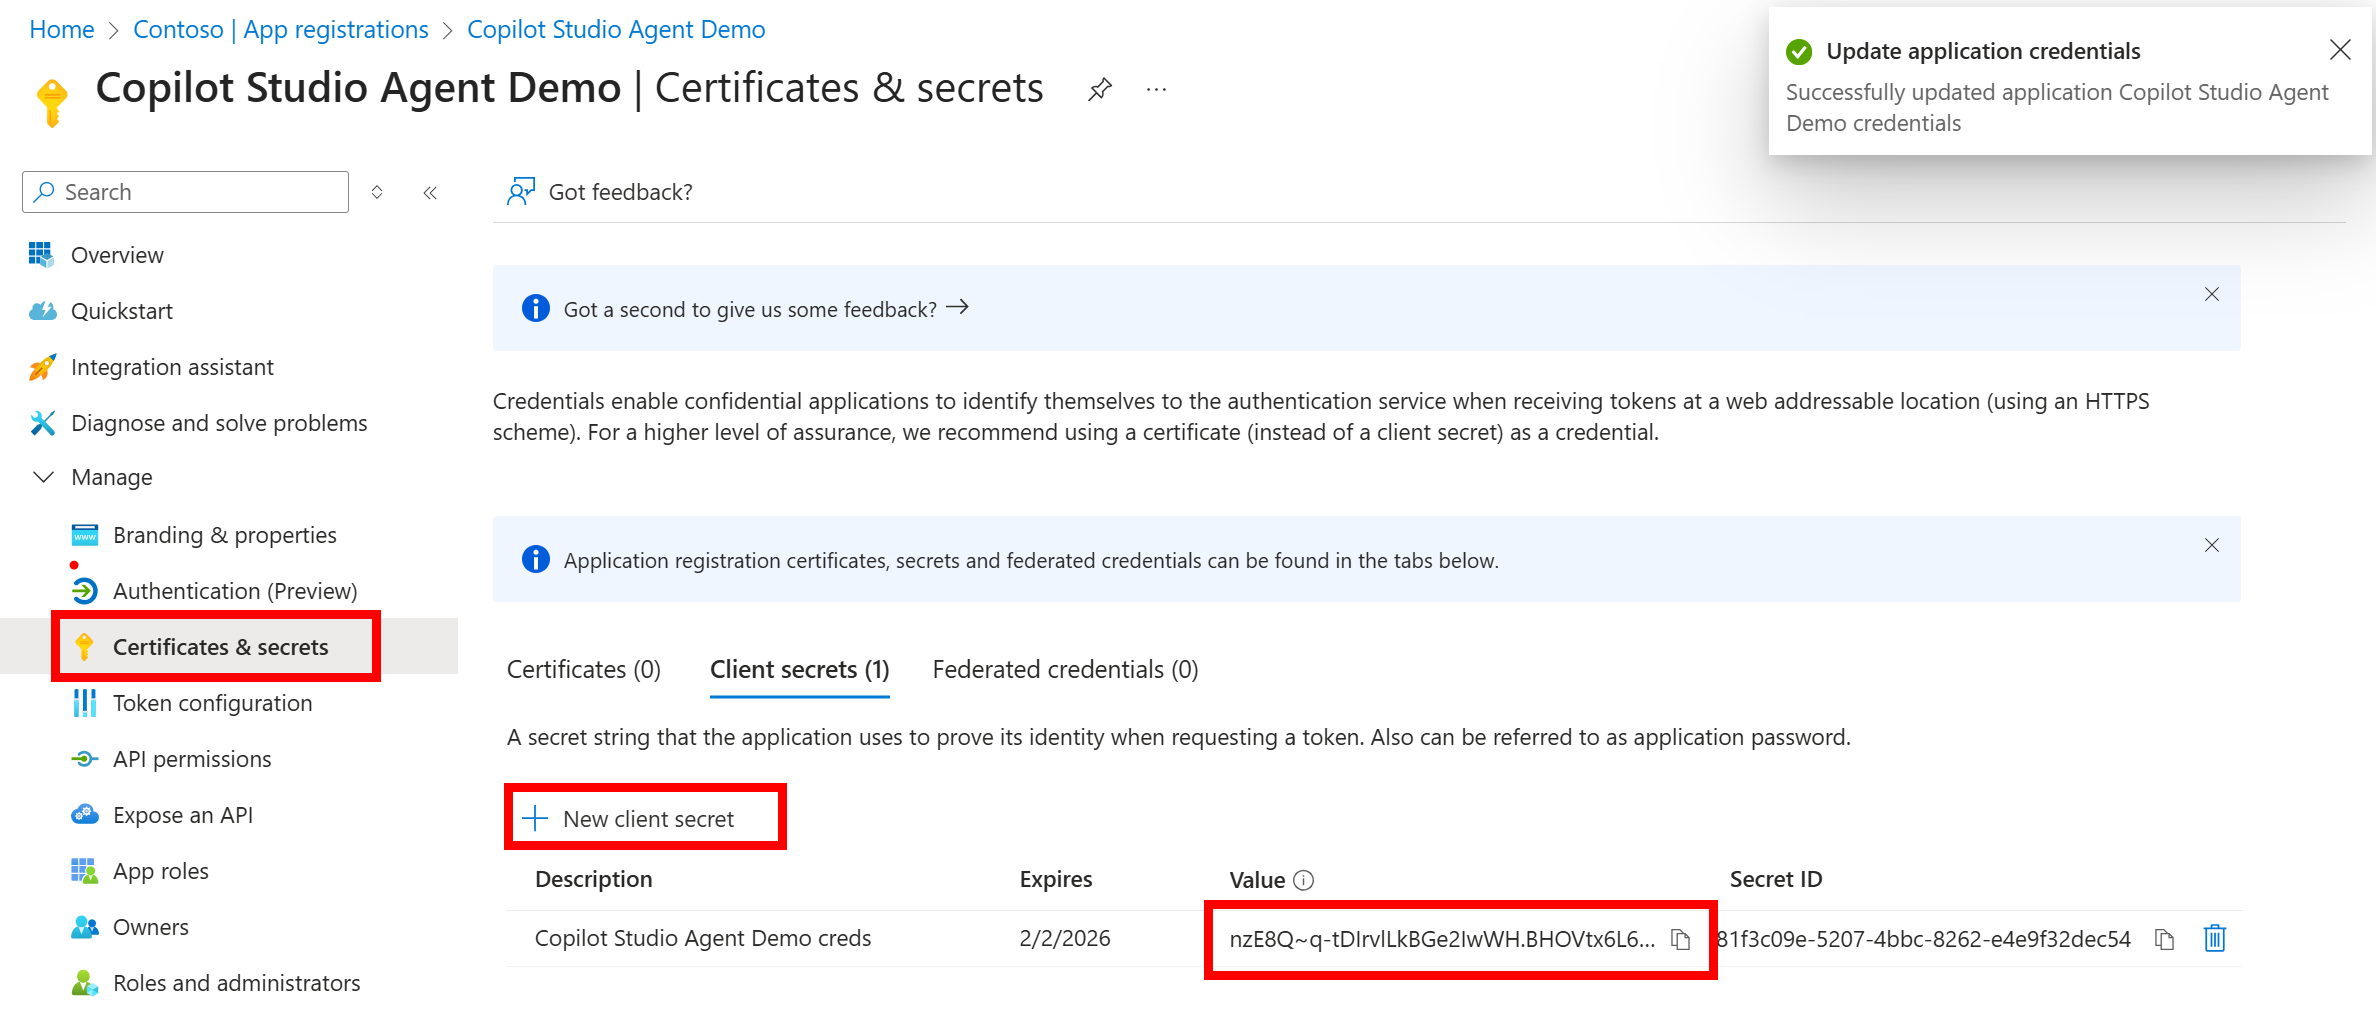Copy the client secret value
The width and height of the screenshot is (2376, 1015).
1680,939
